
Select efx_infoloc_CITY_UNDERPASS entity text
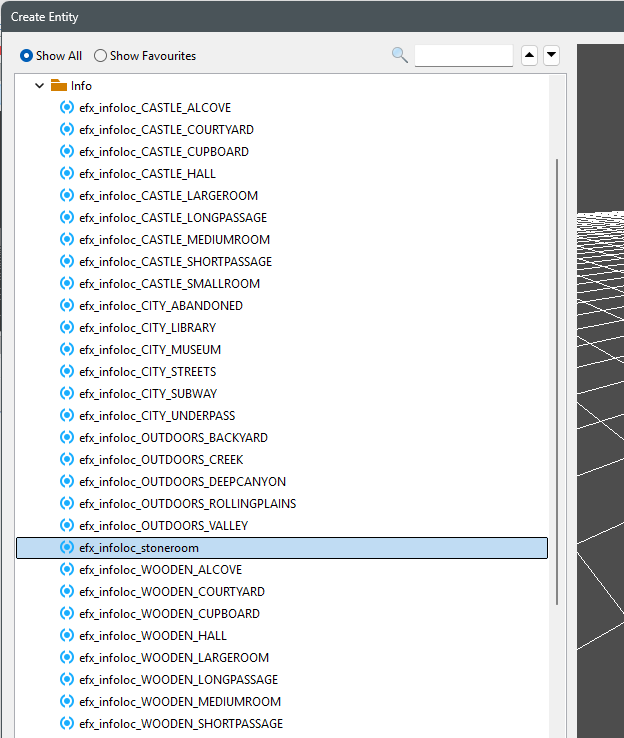pyautogui.click(x=157, y=416)
